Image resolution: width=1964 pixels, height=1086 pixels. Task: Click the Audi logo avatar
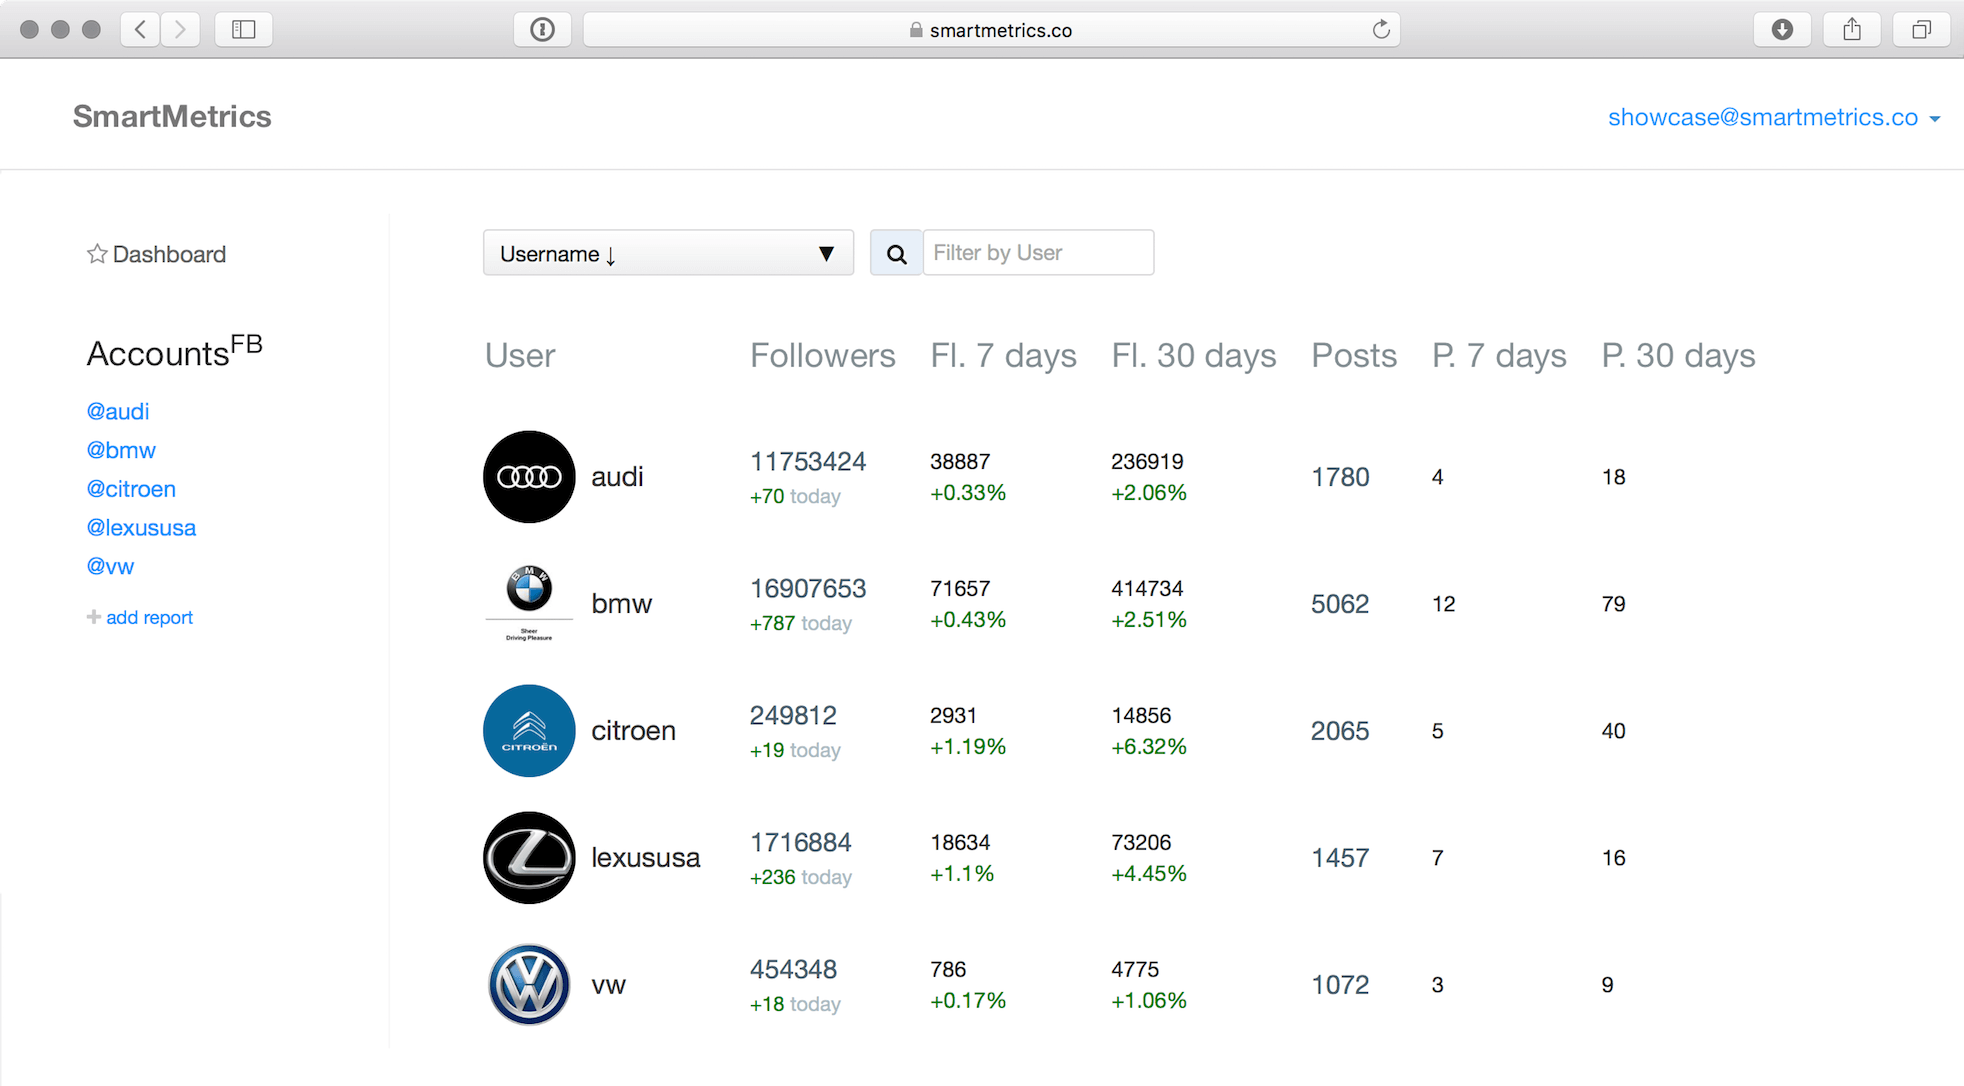pos(529,477)
